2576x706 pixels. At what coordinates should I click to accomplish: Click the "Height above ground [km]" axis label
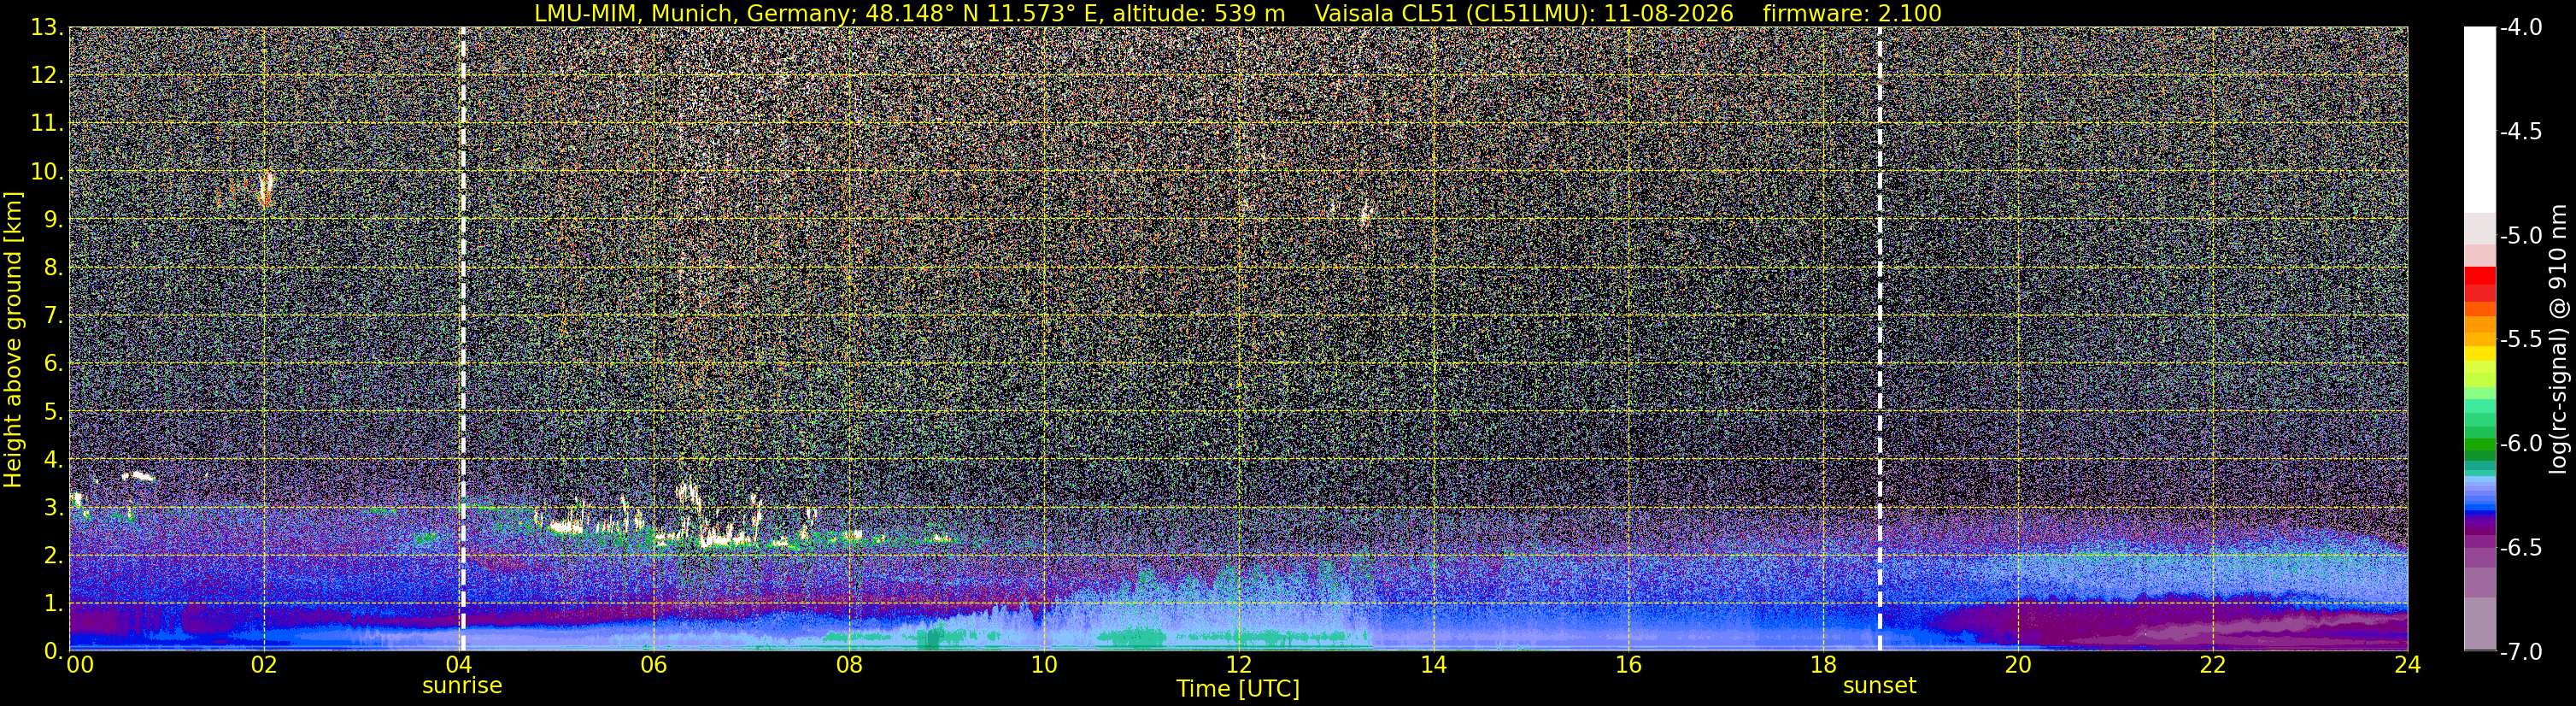point(13,340)
